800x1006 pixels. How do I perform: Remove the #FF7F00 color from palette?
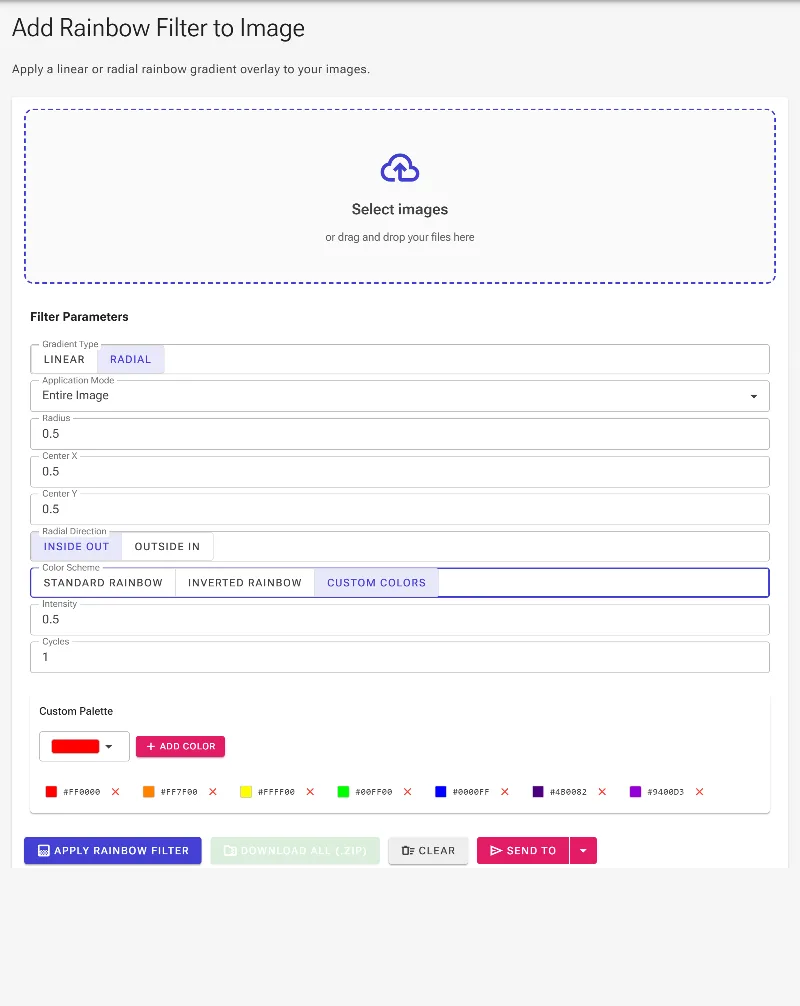point(213,792)
